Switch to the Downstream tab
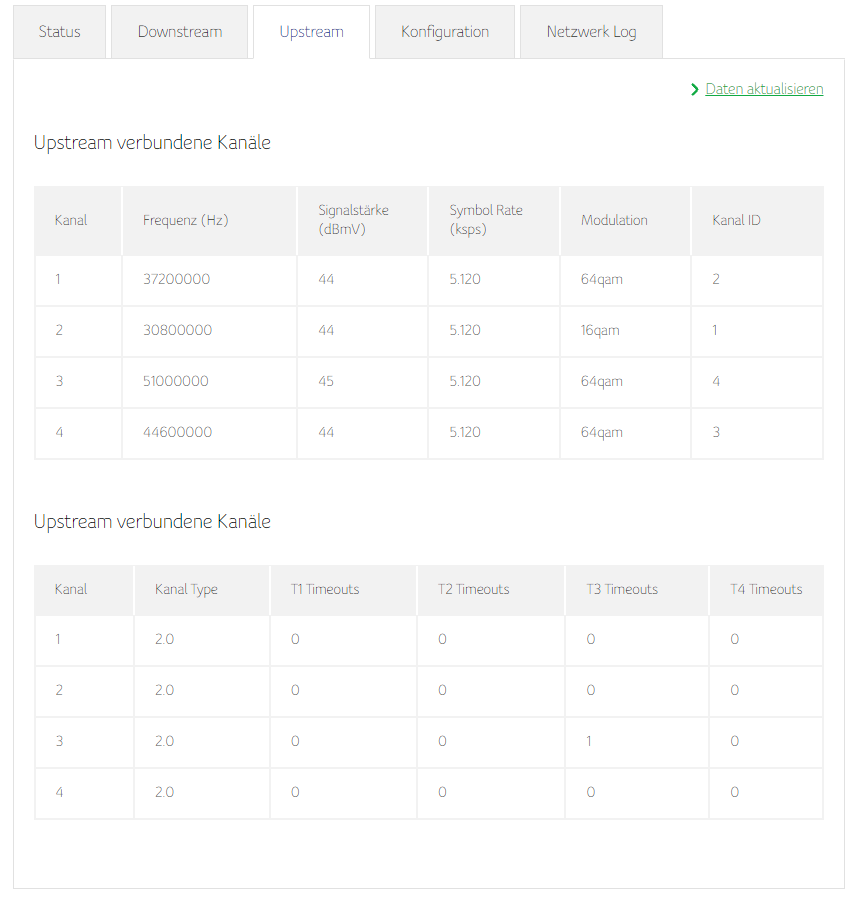 pyautogui.click(x=180, y=32)
